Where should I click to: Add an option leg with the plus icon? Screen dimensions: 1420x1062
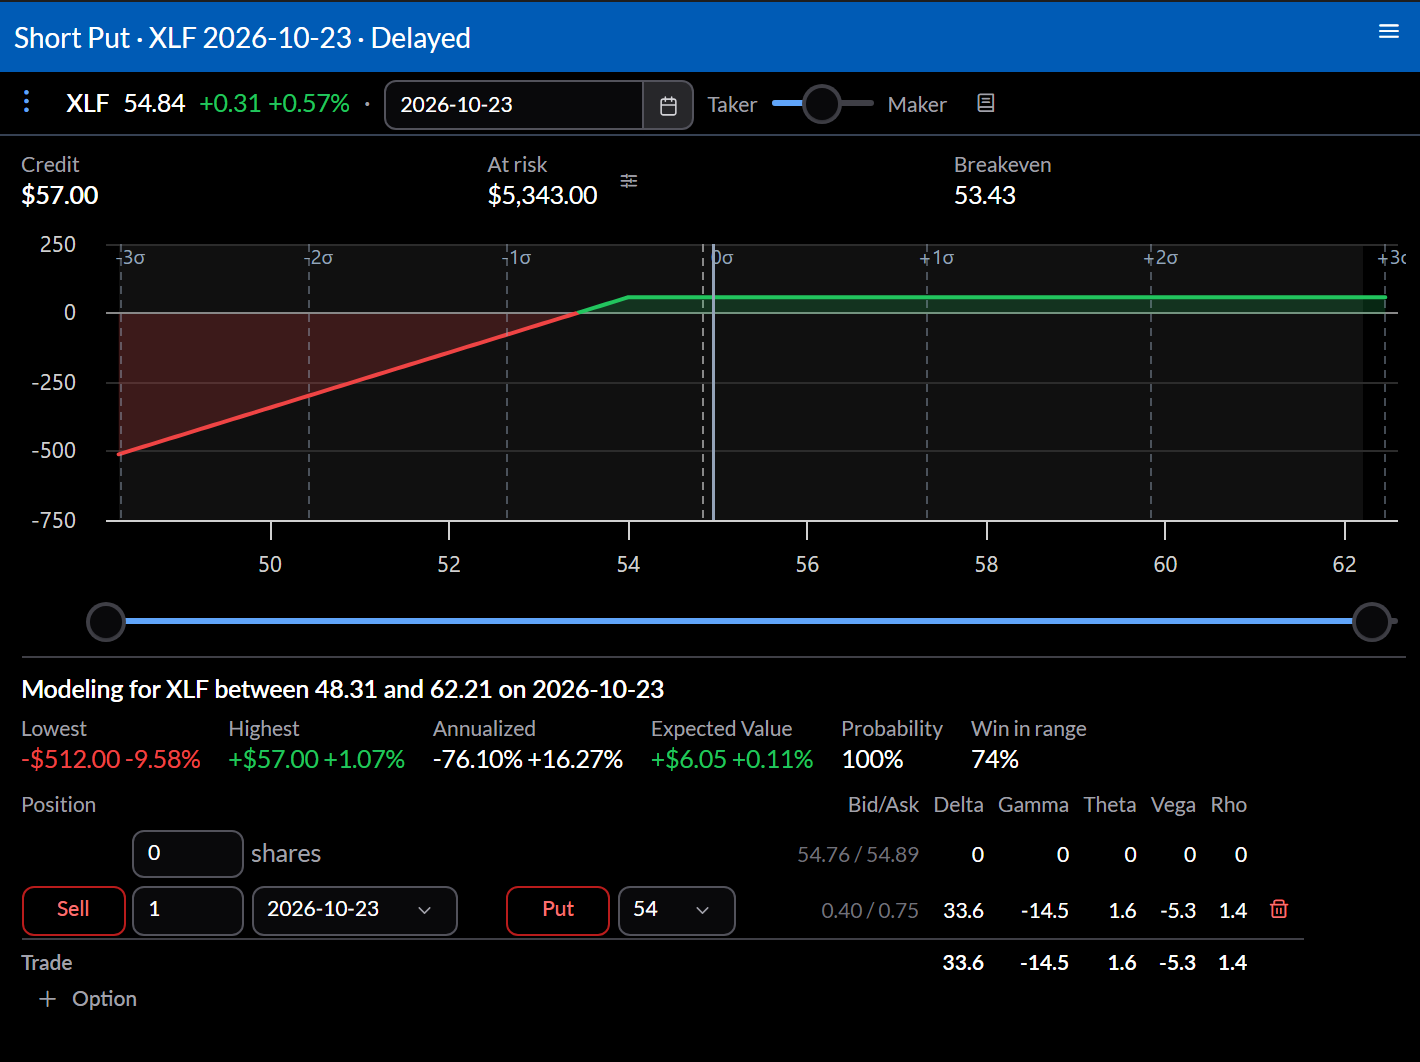[47, 999]
